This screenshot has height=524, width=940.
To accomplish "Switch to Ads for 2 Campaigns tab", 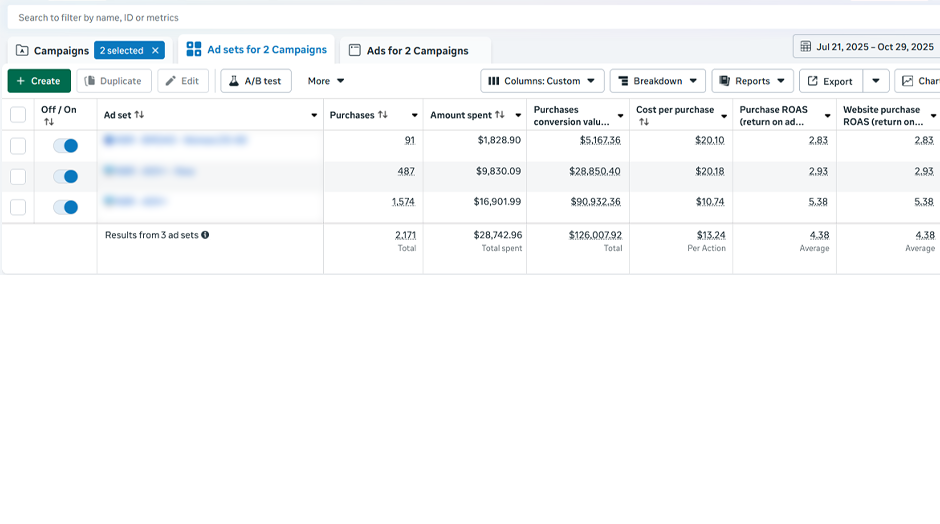I will (x=408, y=51).
